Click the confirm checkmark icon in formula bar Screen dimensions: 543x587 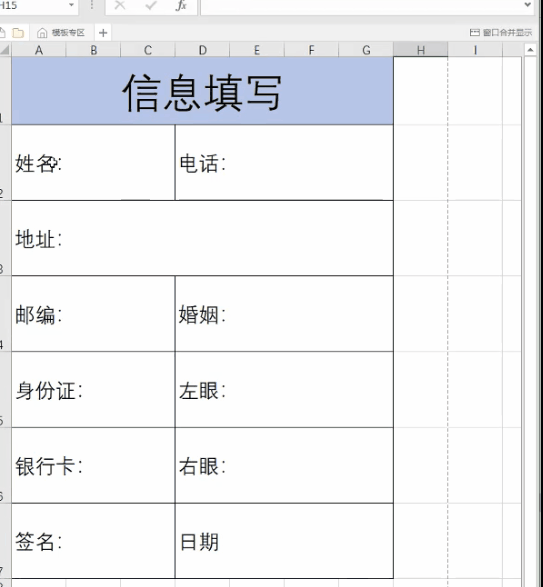(151, 5)
